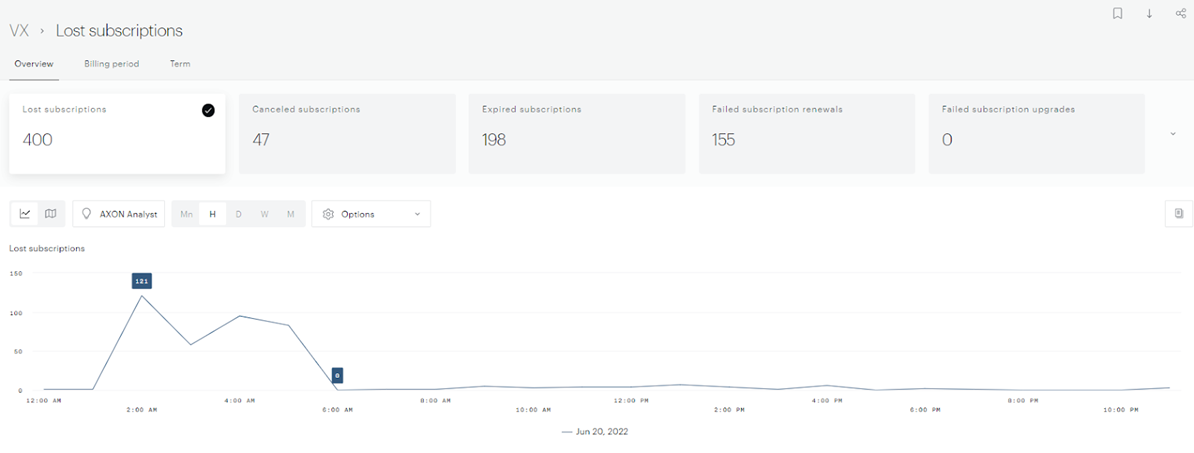This screenshot has height=453, width=1194.
Task: Select the Canceled subscriptions card
Action: (347, 134)
